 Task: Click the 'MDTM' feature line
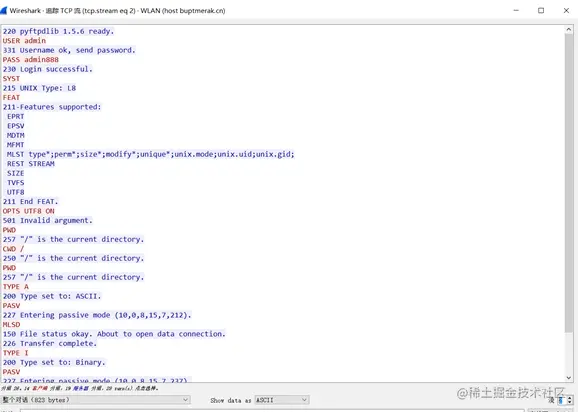tap(15, 135)
